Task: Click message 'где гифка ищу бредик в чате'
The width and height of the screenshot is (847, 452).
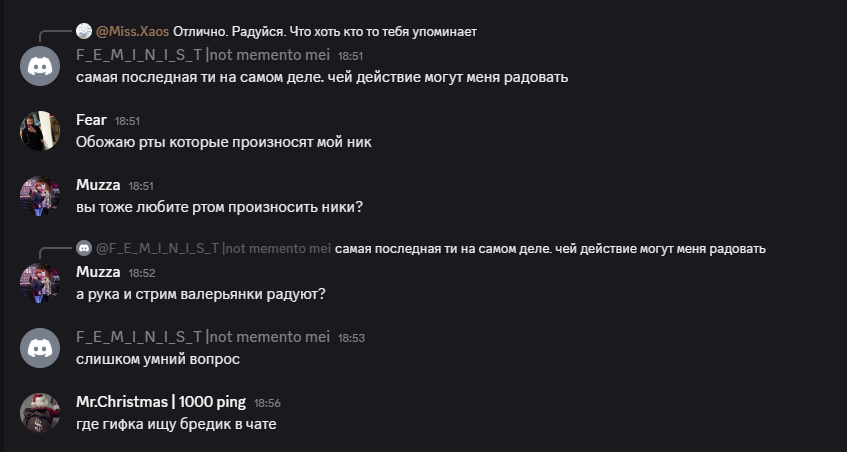Action: [176, 424]
